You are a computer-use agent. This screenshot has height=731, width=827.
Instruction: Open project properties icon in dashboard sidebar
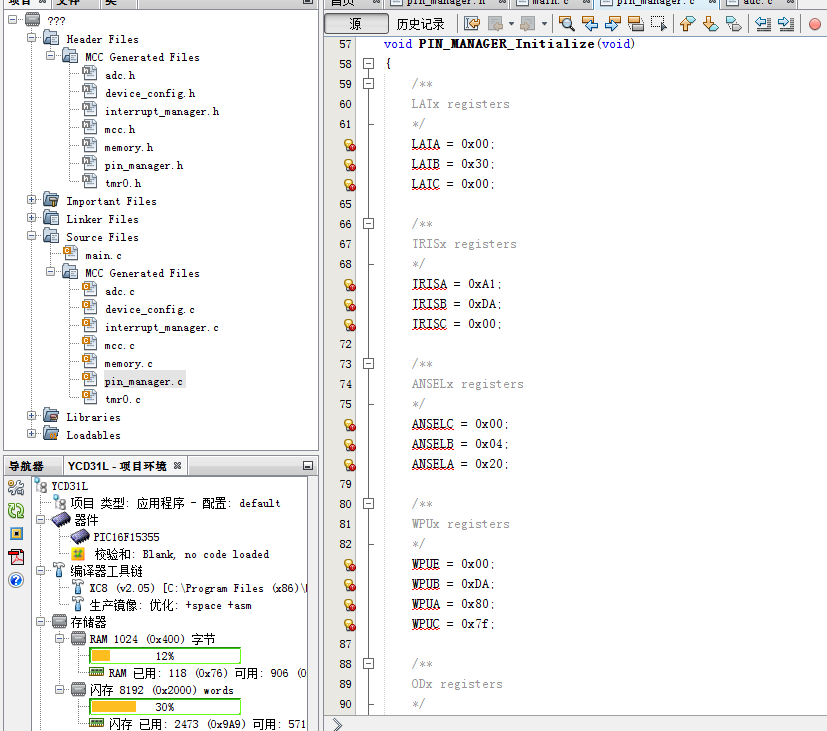(16, 487)
